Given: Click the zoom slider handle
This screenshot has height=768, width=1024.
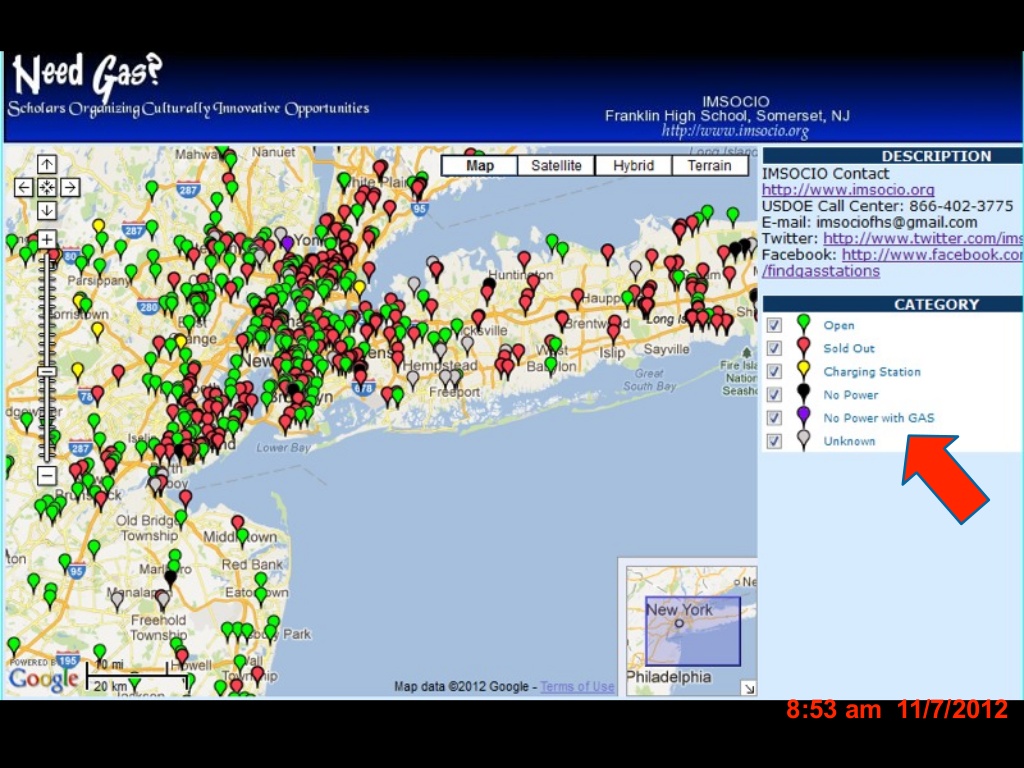Looking at the screenshot, I should 46,372.
